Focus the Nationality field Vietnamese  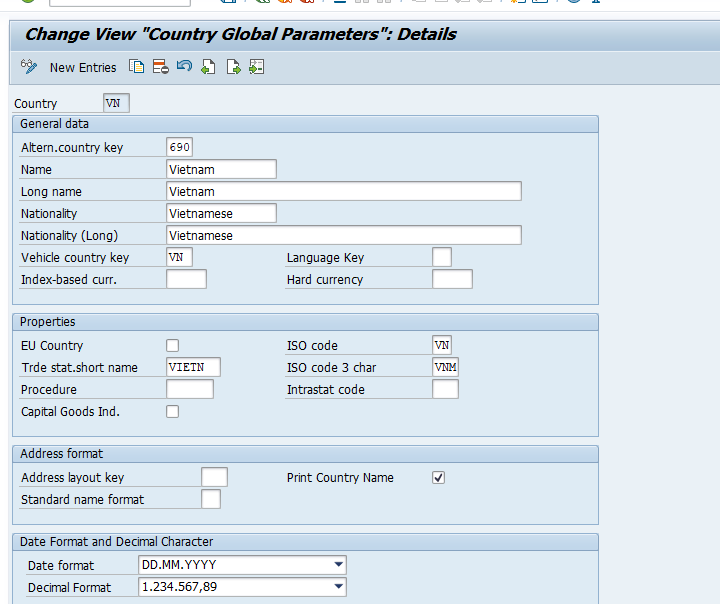pos(221,213)
